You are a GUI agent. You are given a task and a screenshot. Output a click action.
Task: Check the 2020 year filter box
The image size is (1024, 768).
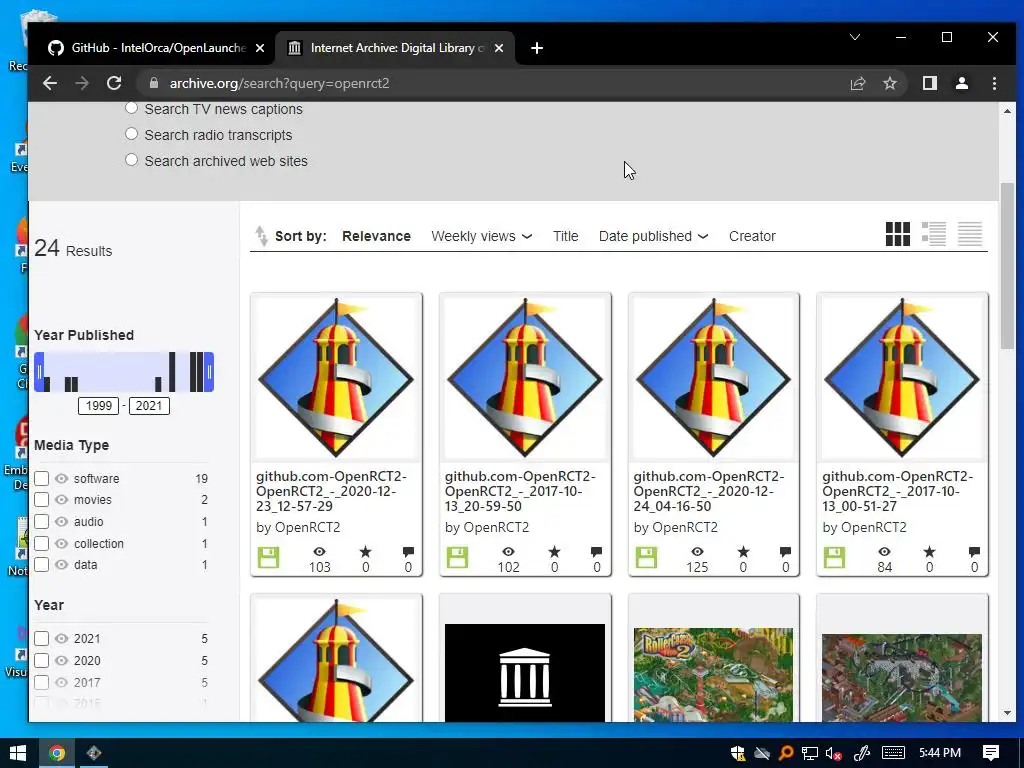[x=42, y=660]
